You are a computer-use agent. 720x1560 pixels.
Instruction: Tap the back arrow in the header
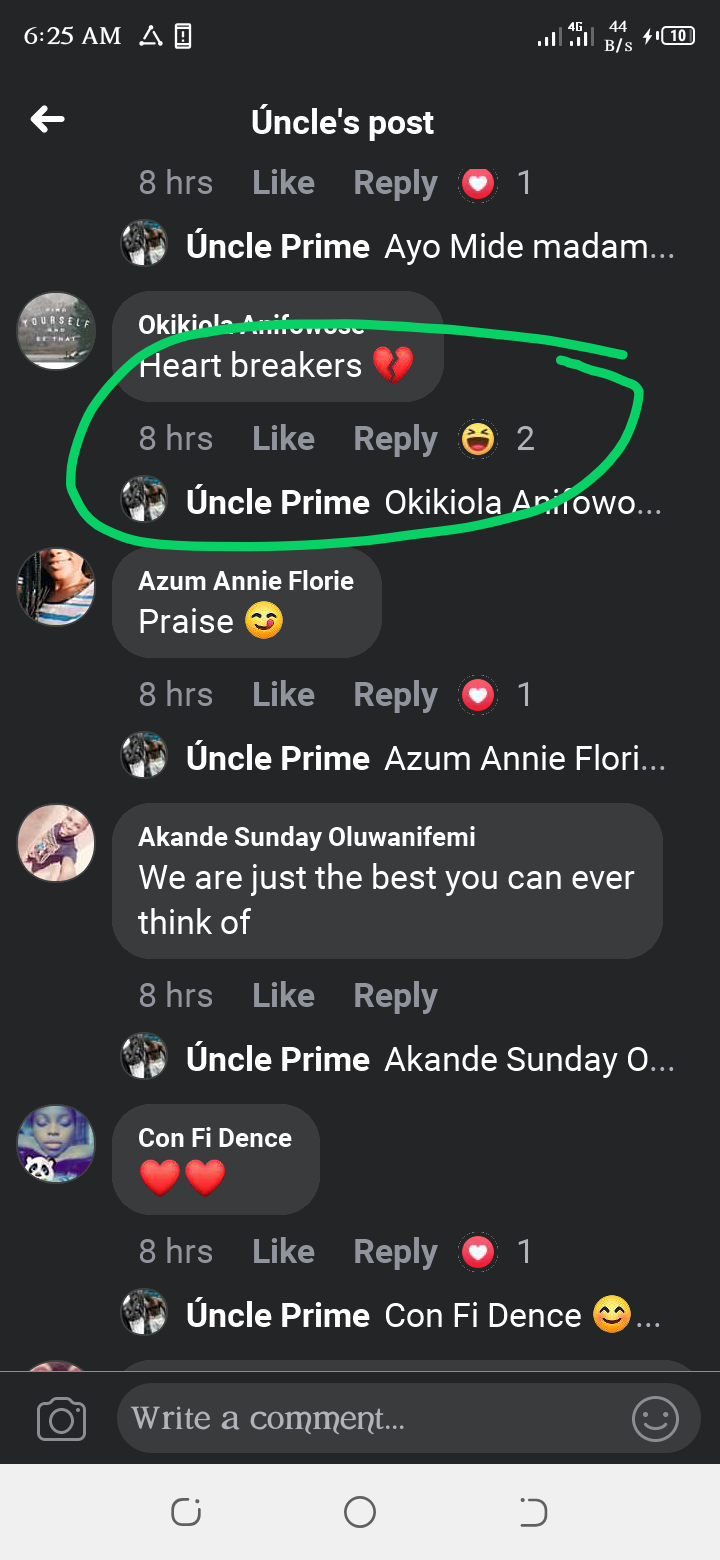48,121
